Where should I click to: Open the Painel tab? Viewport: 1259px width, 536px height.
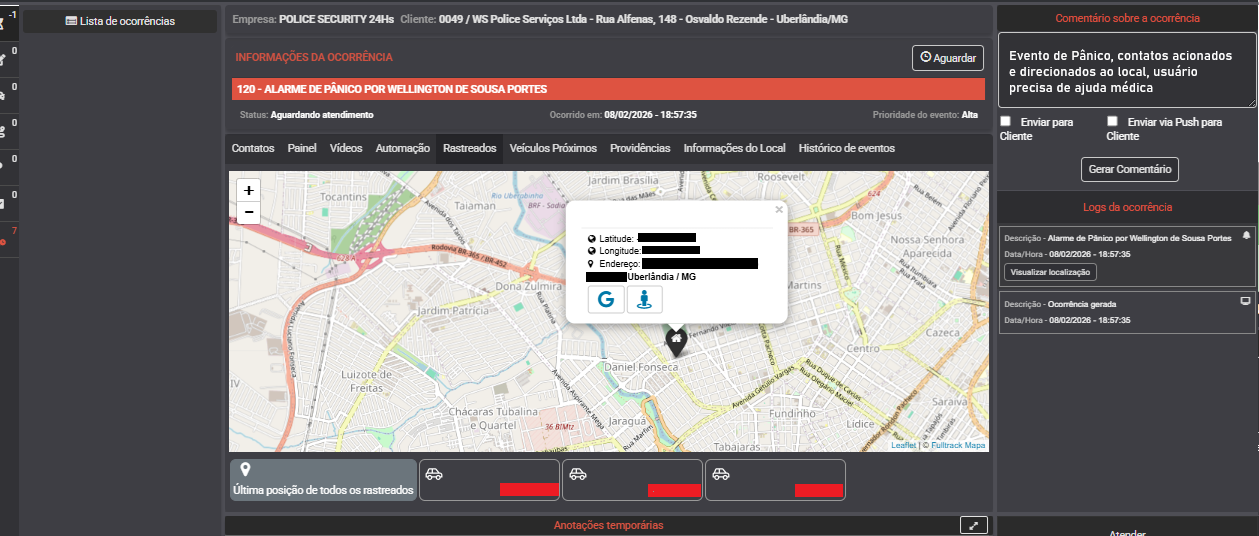click(302, 148)
